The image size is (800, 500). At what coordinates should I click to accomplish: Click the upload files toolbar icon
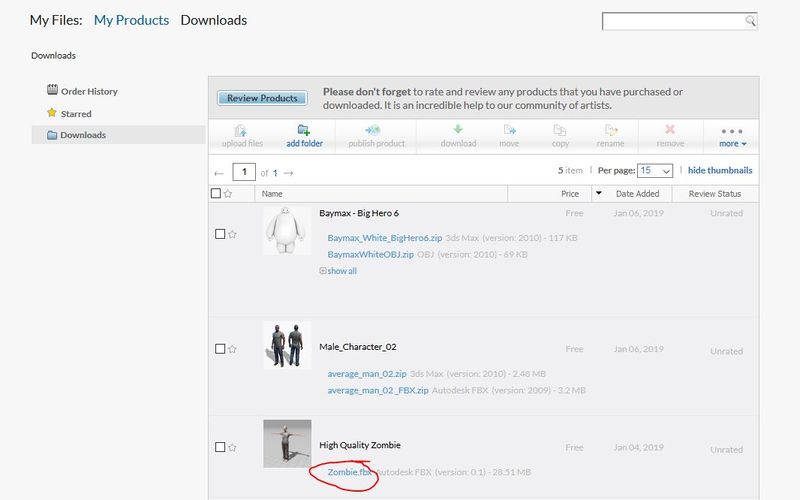click(x=241, y=131)
